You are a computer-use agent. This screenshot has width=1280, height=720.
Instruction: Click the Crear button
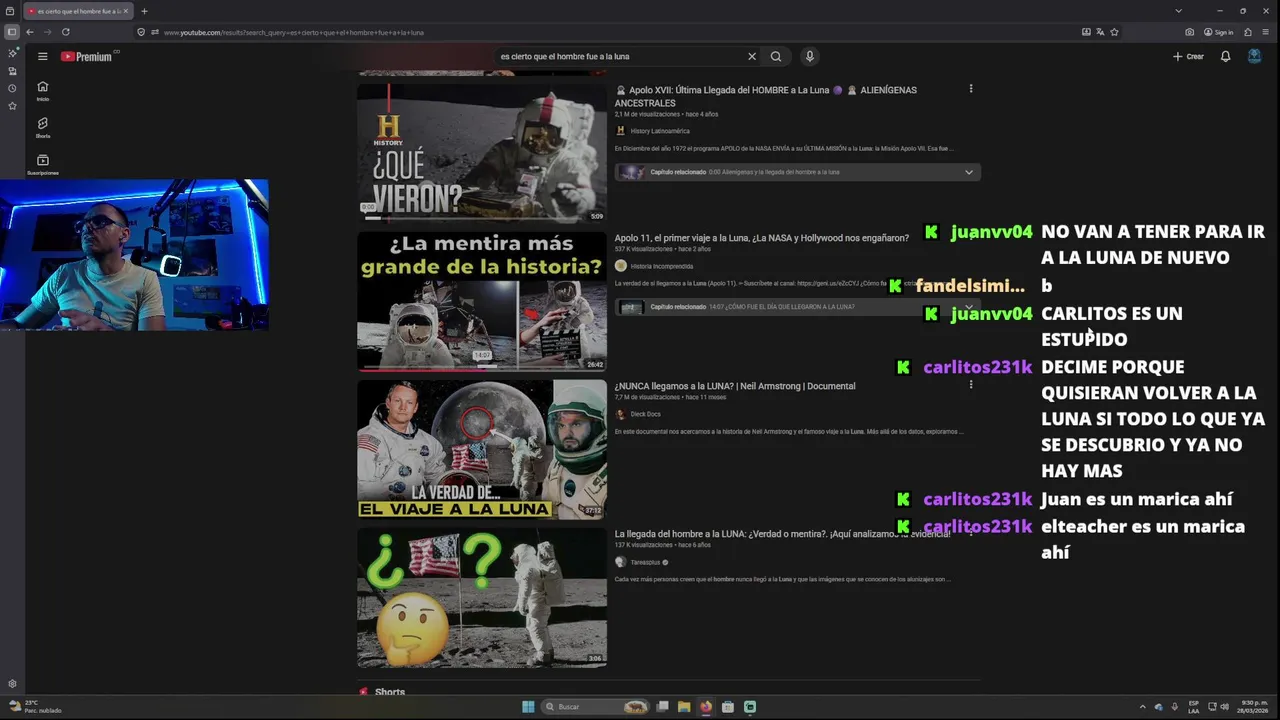pyautogui.click(x=1188, y=57)
